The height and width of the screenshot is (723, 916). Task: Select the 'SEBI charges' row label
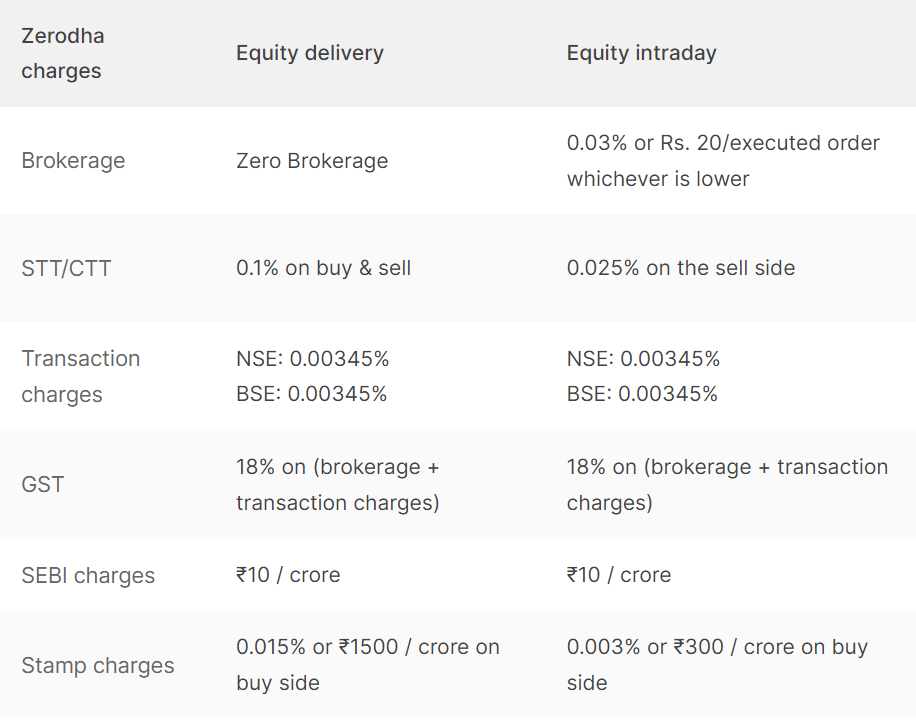(88, 575)
